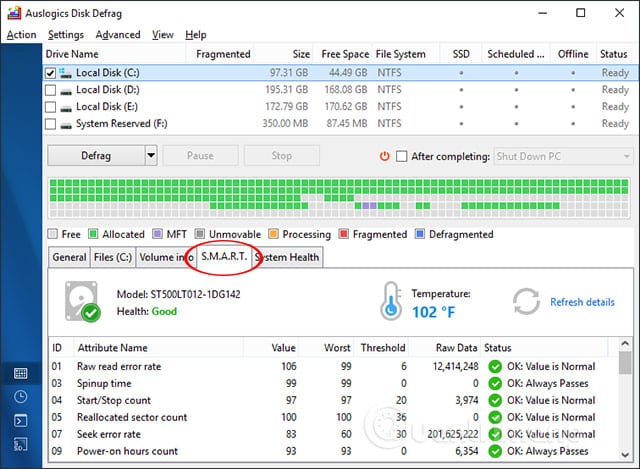Sort attributes by Attribute Name header
The width and height of the screenshot is (640, 469).
pos(158,348)
